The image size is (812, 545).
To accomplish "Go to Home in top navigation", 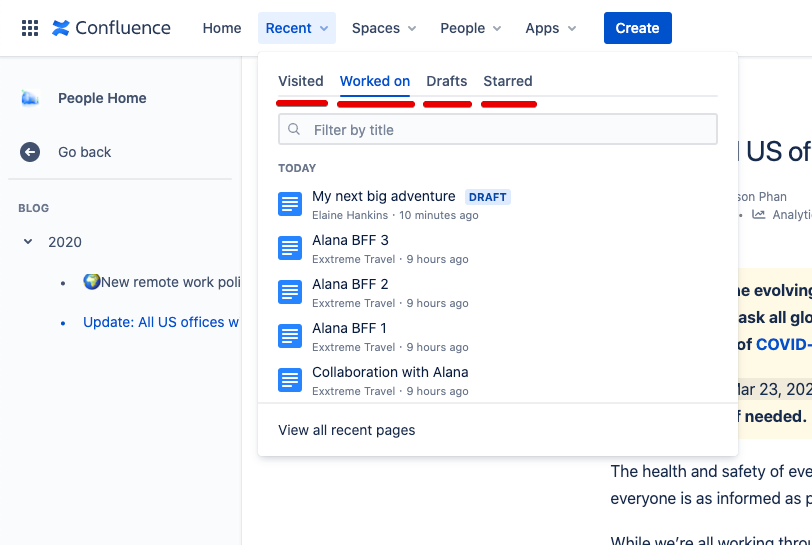I will coord(222,28).
